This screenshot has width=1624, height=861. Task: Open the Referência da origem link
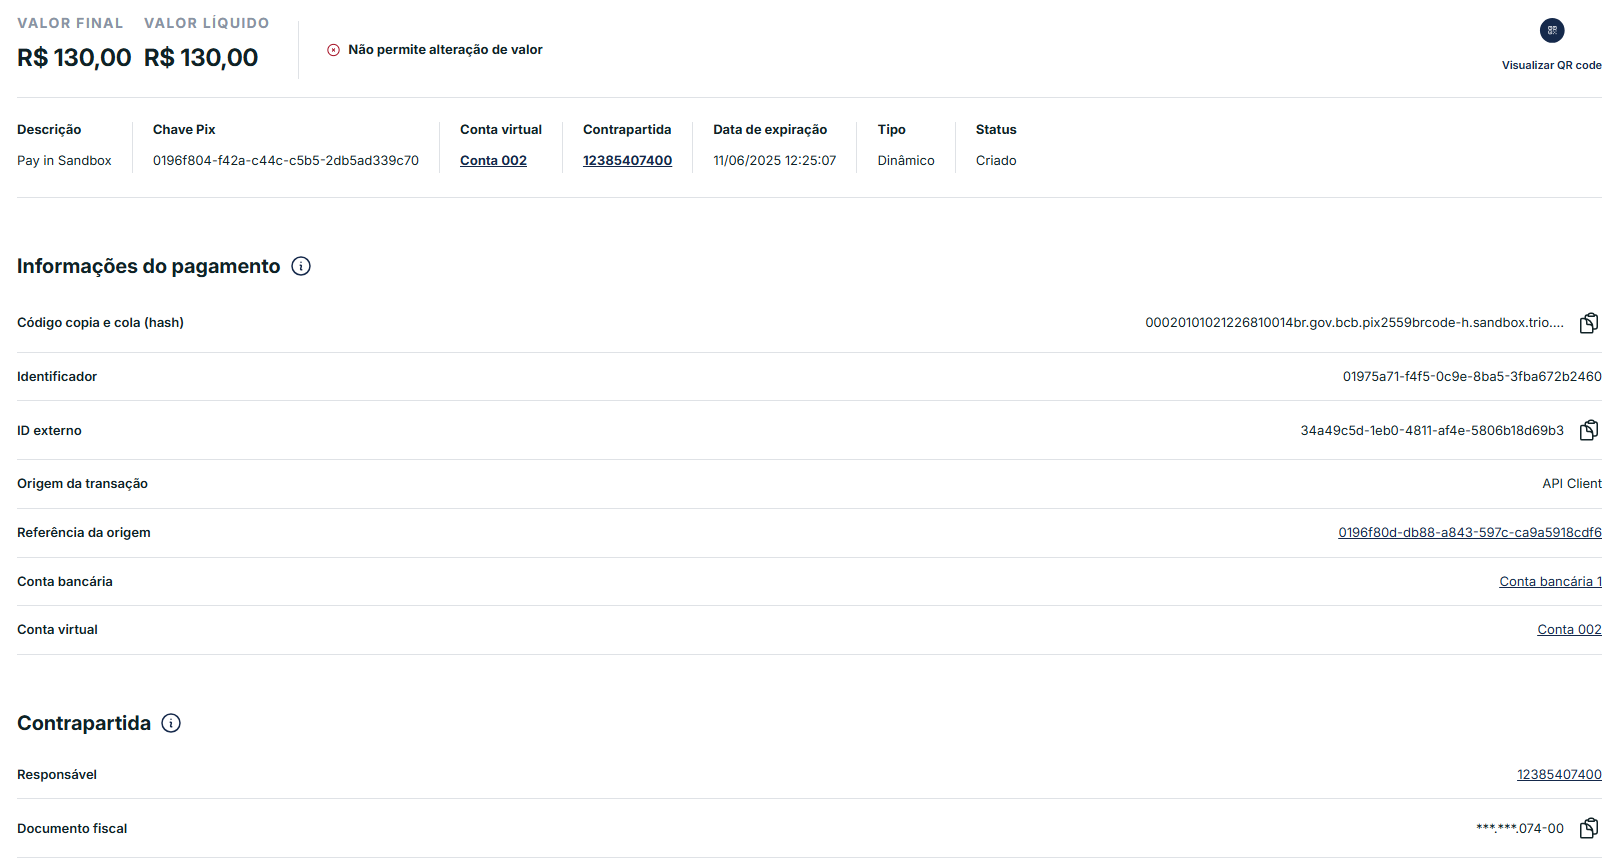coord(1469,533)
